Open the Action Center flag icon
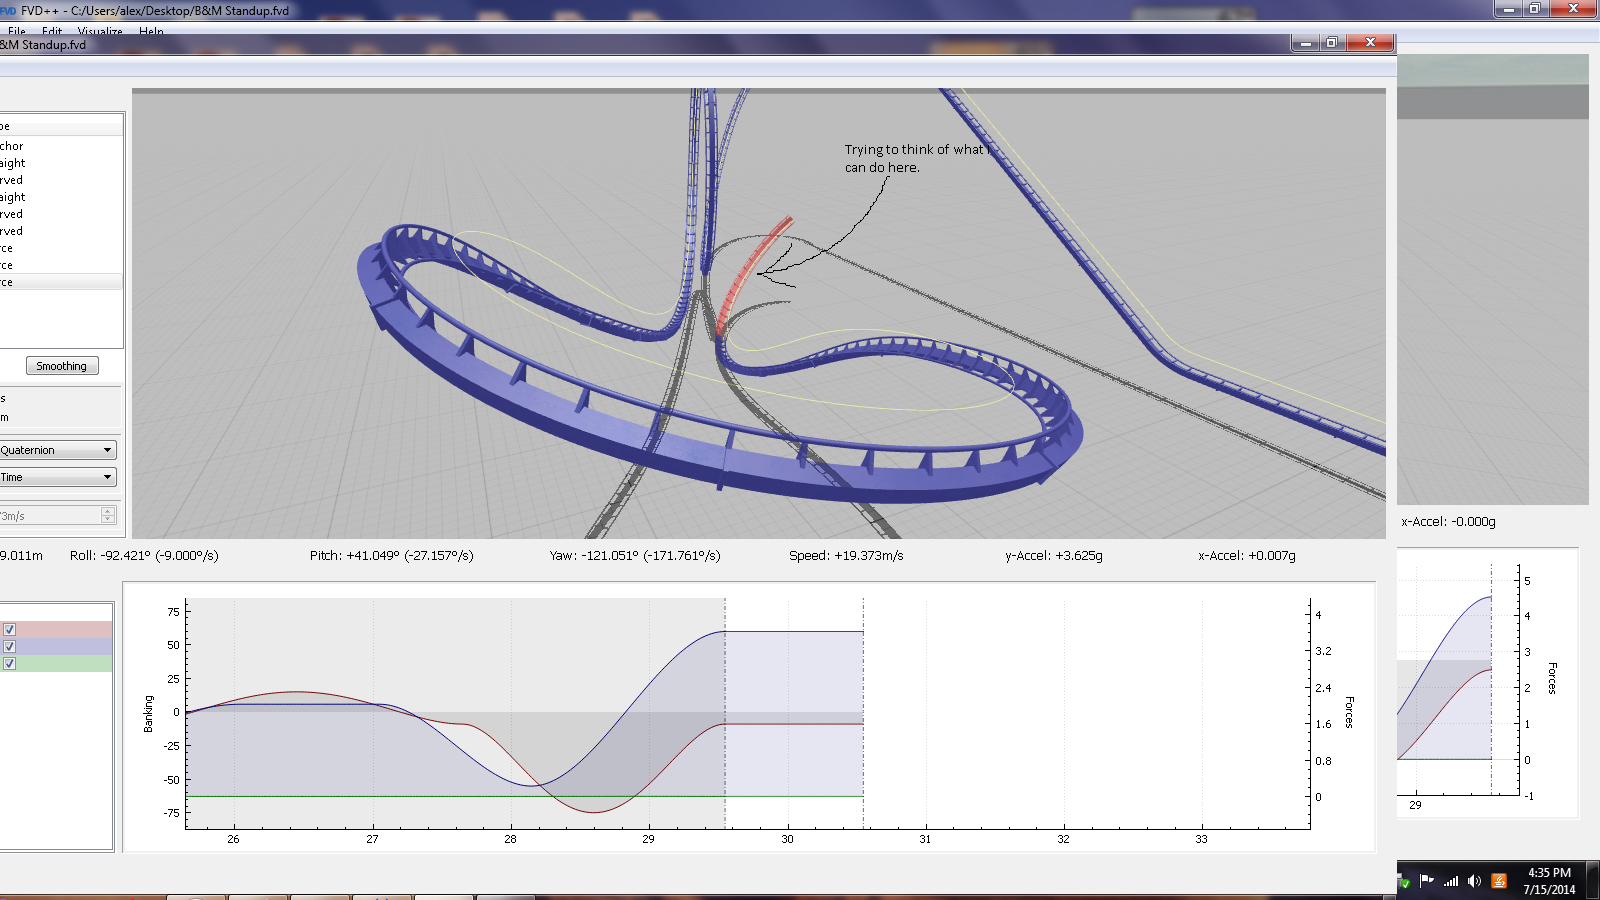 tap(1427, 881)
